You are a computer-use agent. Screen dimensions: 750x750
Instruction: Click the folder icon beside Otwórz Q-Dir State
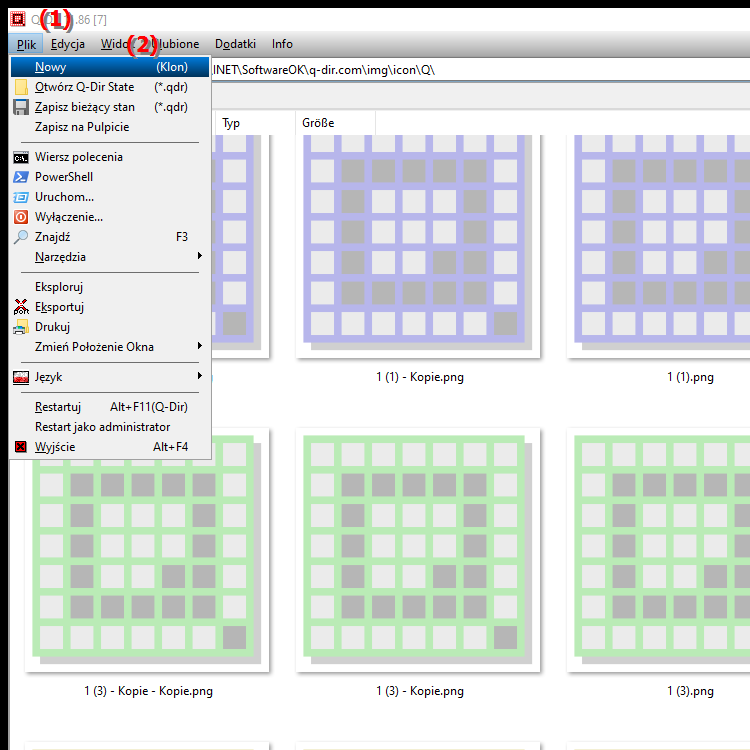click(x=21, y=87)
